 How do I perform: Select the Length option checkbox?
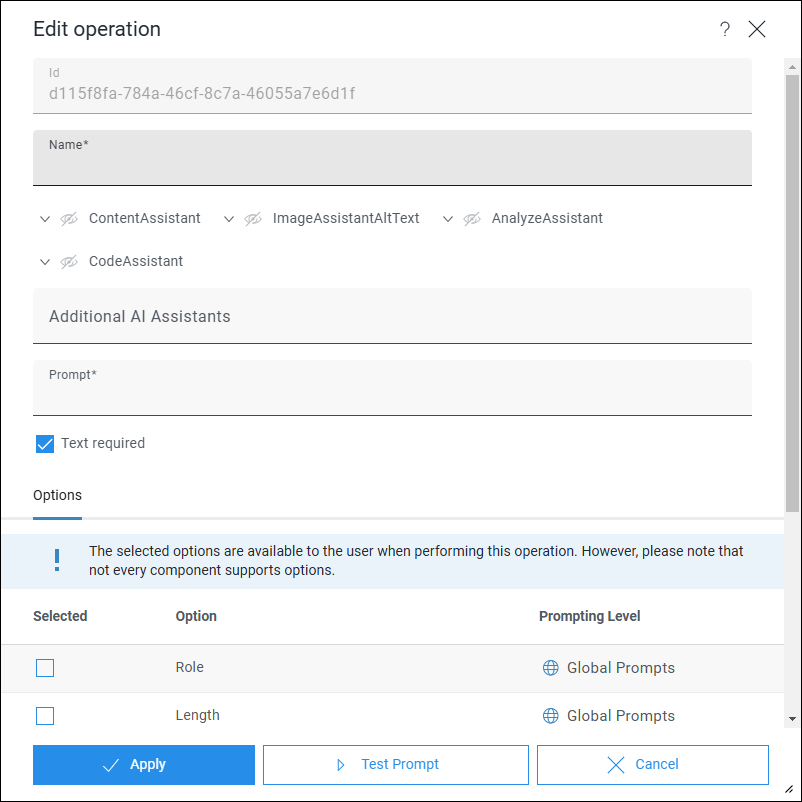pos(45,716)
